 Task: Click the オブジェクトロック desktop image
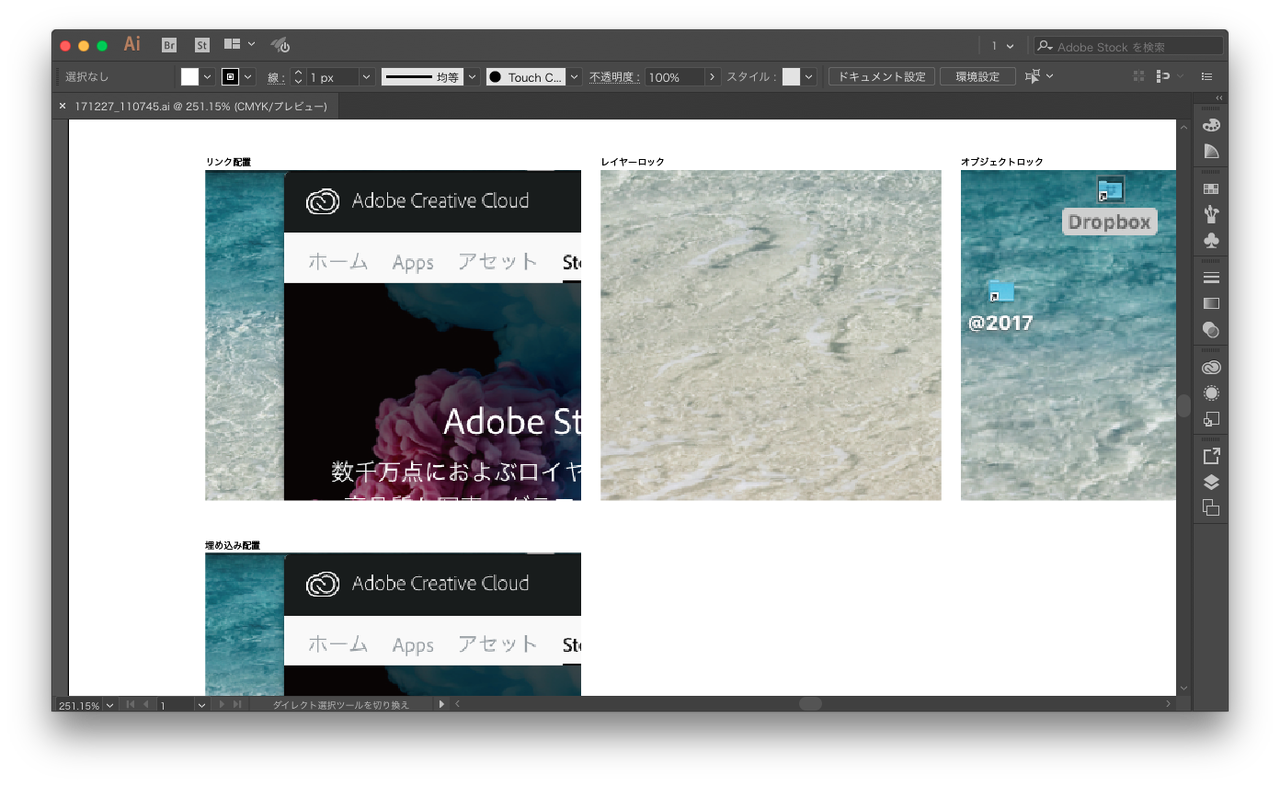(x=1068, y=335)
